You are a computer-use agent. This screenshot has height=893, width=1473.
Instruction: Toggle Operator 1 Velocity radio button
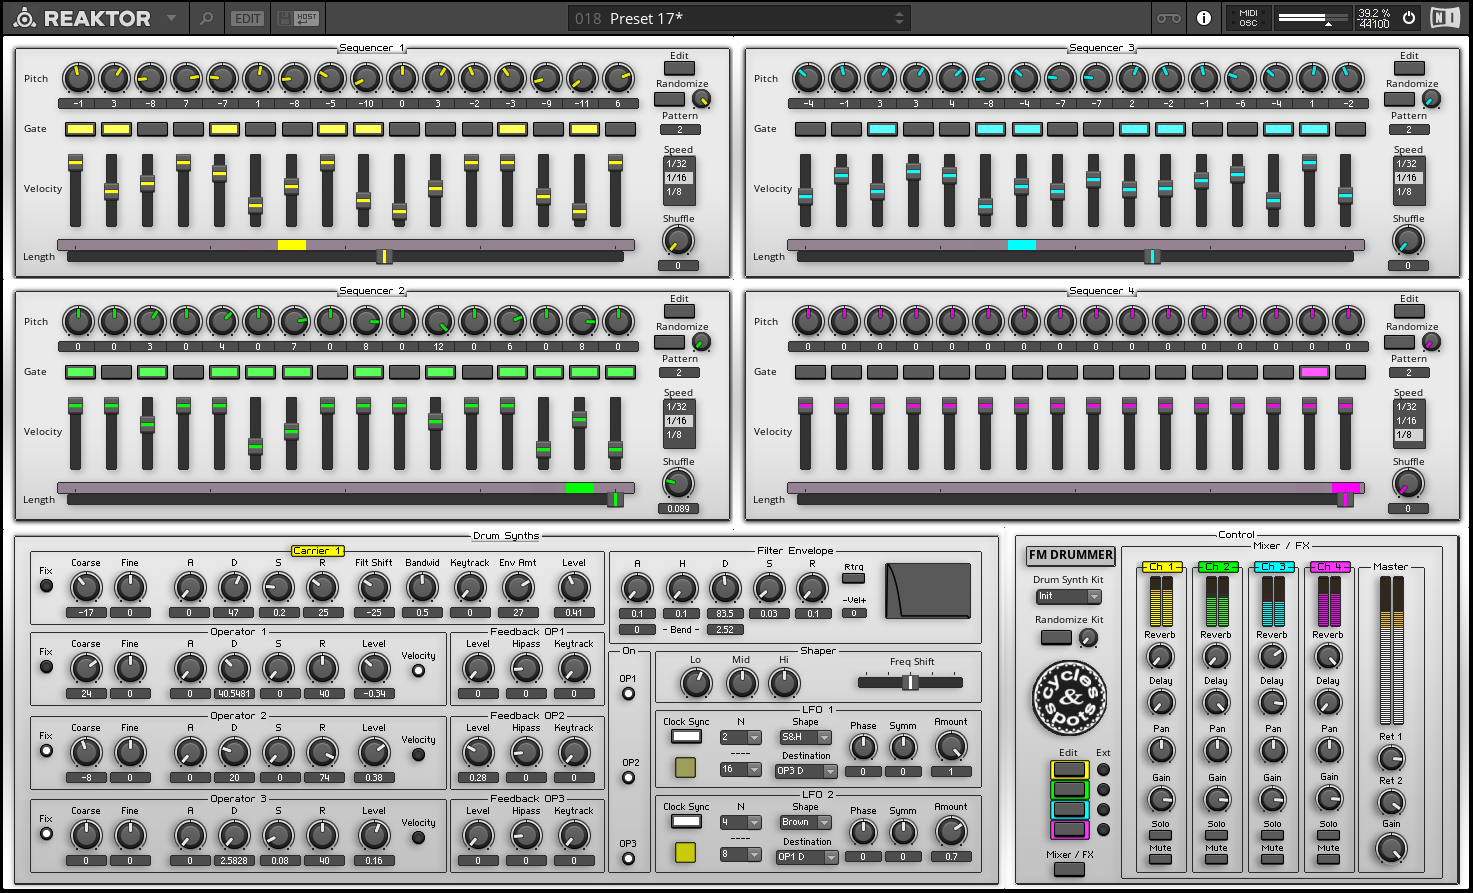[418, 670]
